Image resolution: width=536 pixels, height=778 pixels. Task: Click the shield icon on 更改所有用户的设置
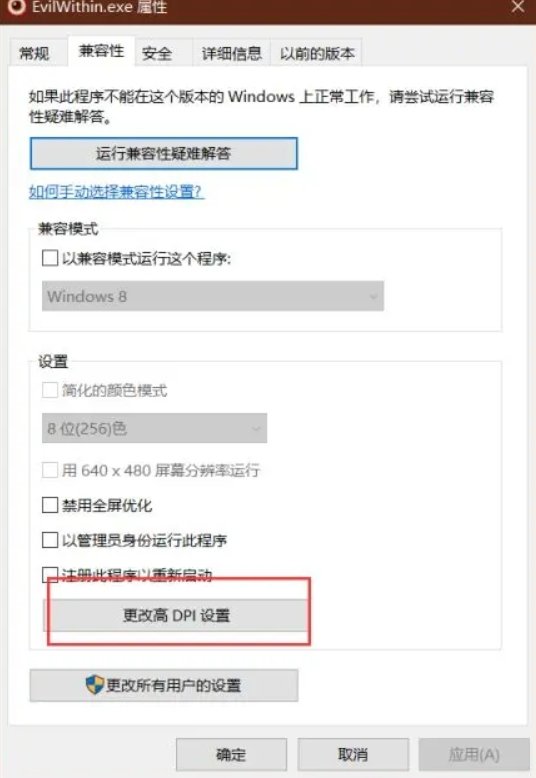coord(94,685)
